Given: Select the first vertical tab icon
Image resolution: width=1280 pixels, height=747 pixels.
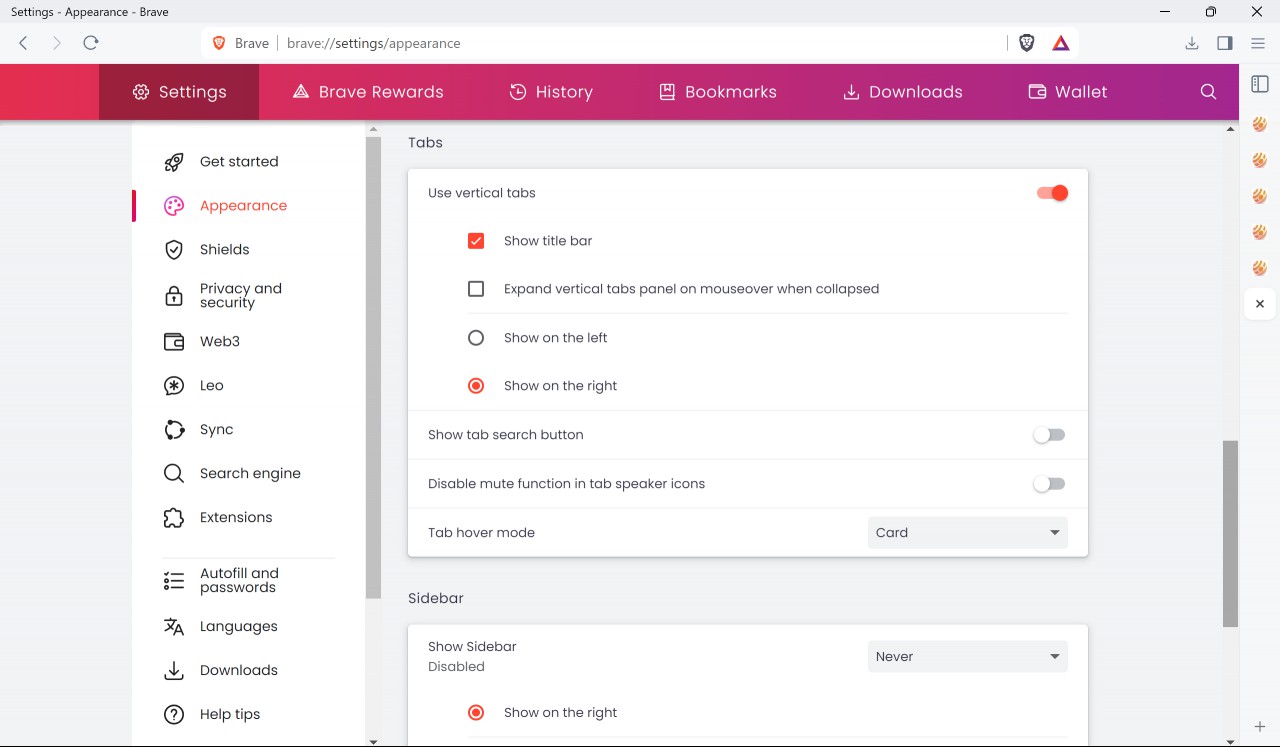Looking at the screenshot, I should coord(1260,125).
